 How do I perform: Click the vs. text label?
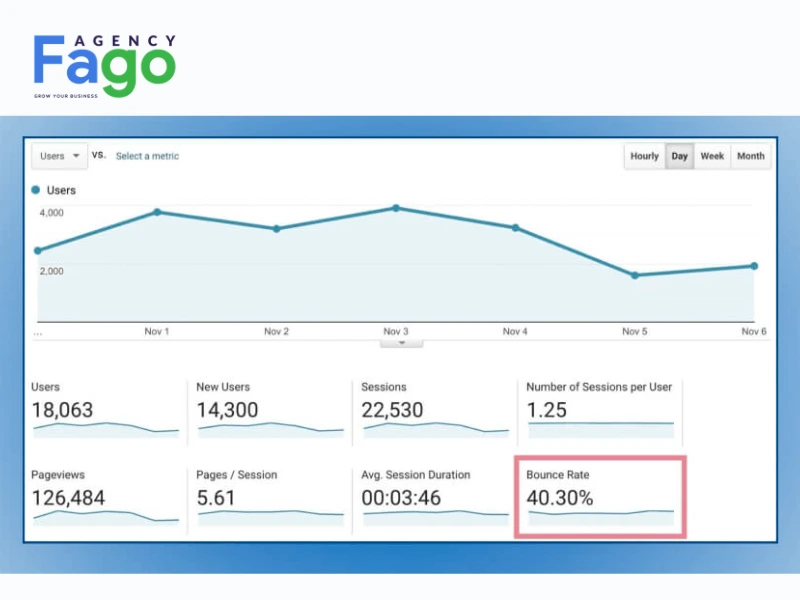pyautogui.click(x=99, y=155)
